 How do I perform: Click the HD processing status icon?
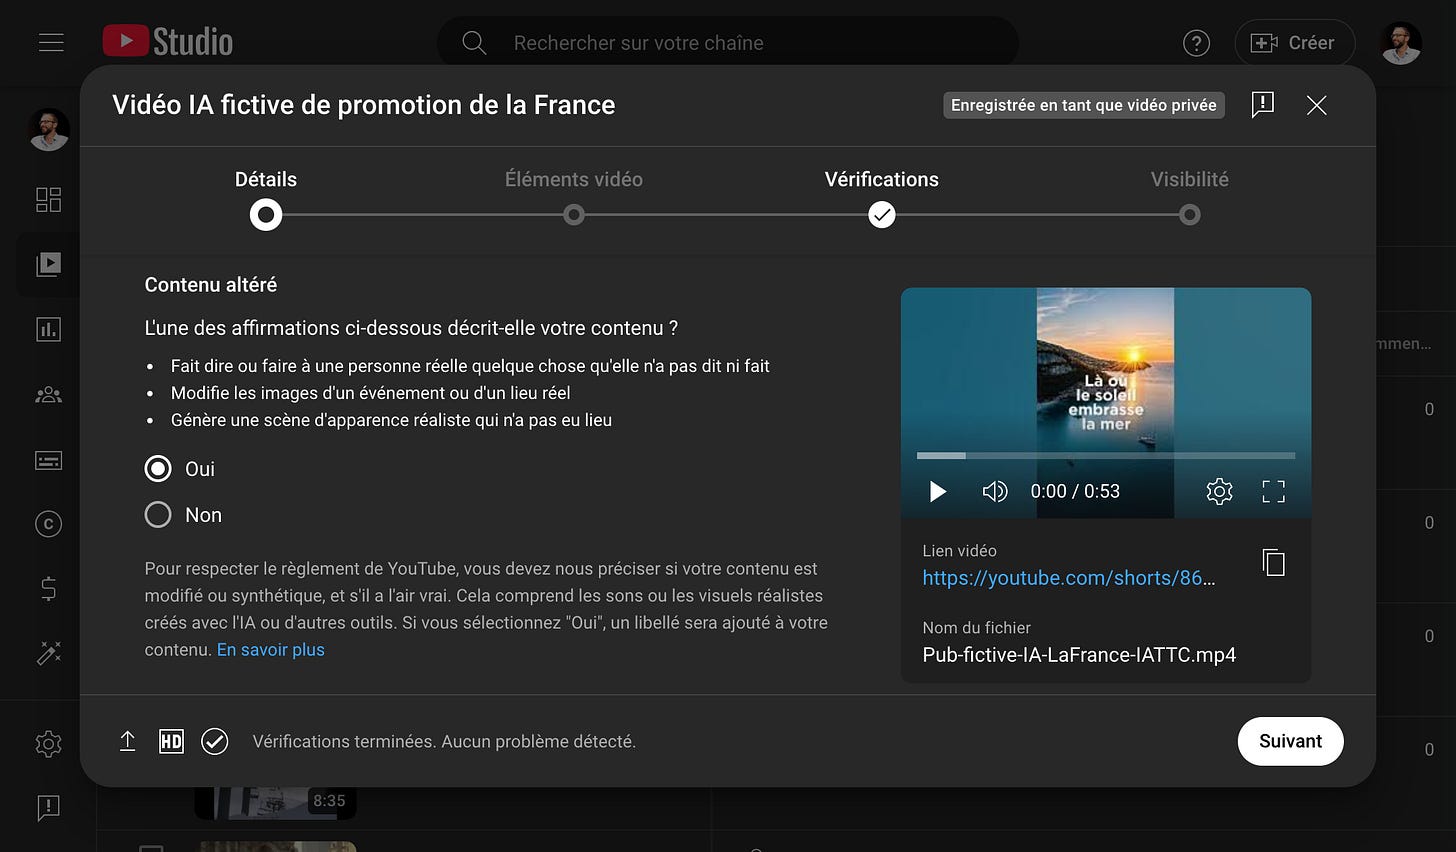[x=171, y=741]
